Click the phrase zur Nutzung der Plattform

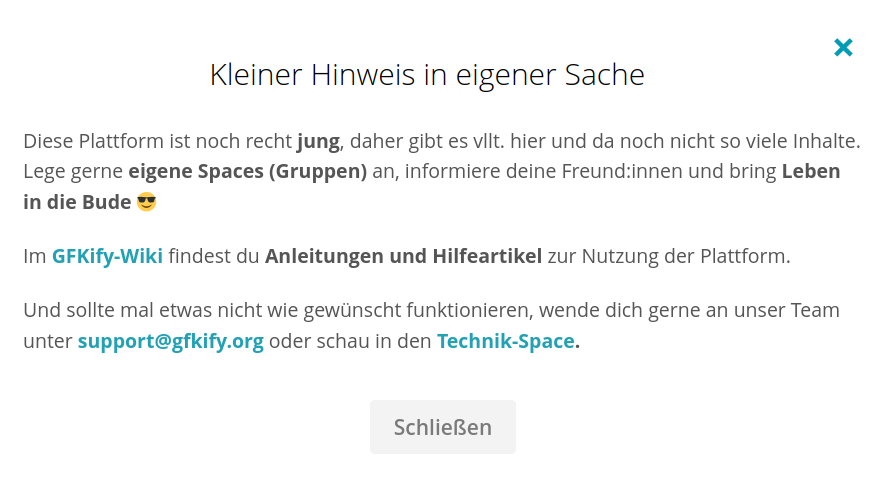point(669,256)
